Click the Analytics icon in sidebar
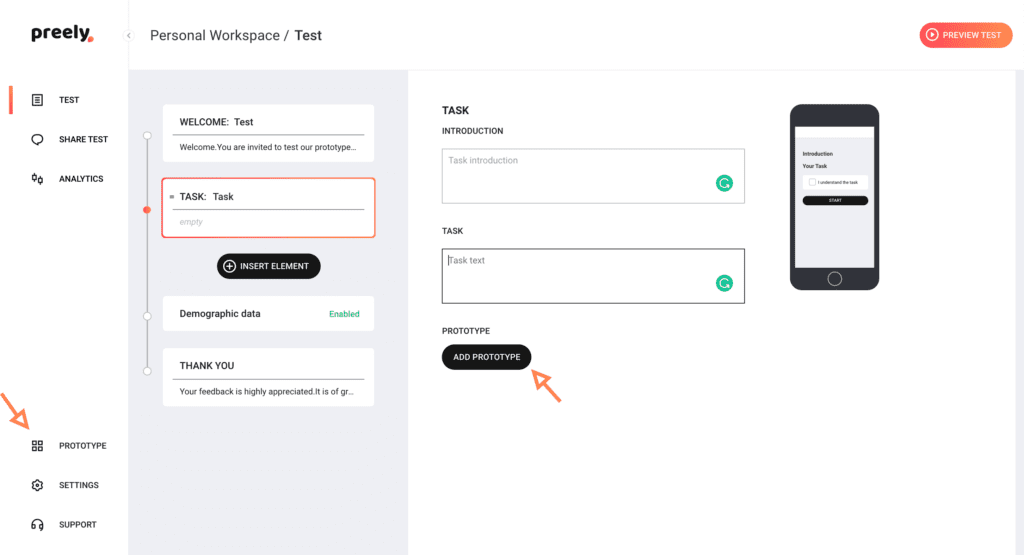 point(37,179)
